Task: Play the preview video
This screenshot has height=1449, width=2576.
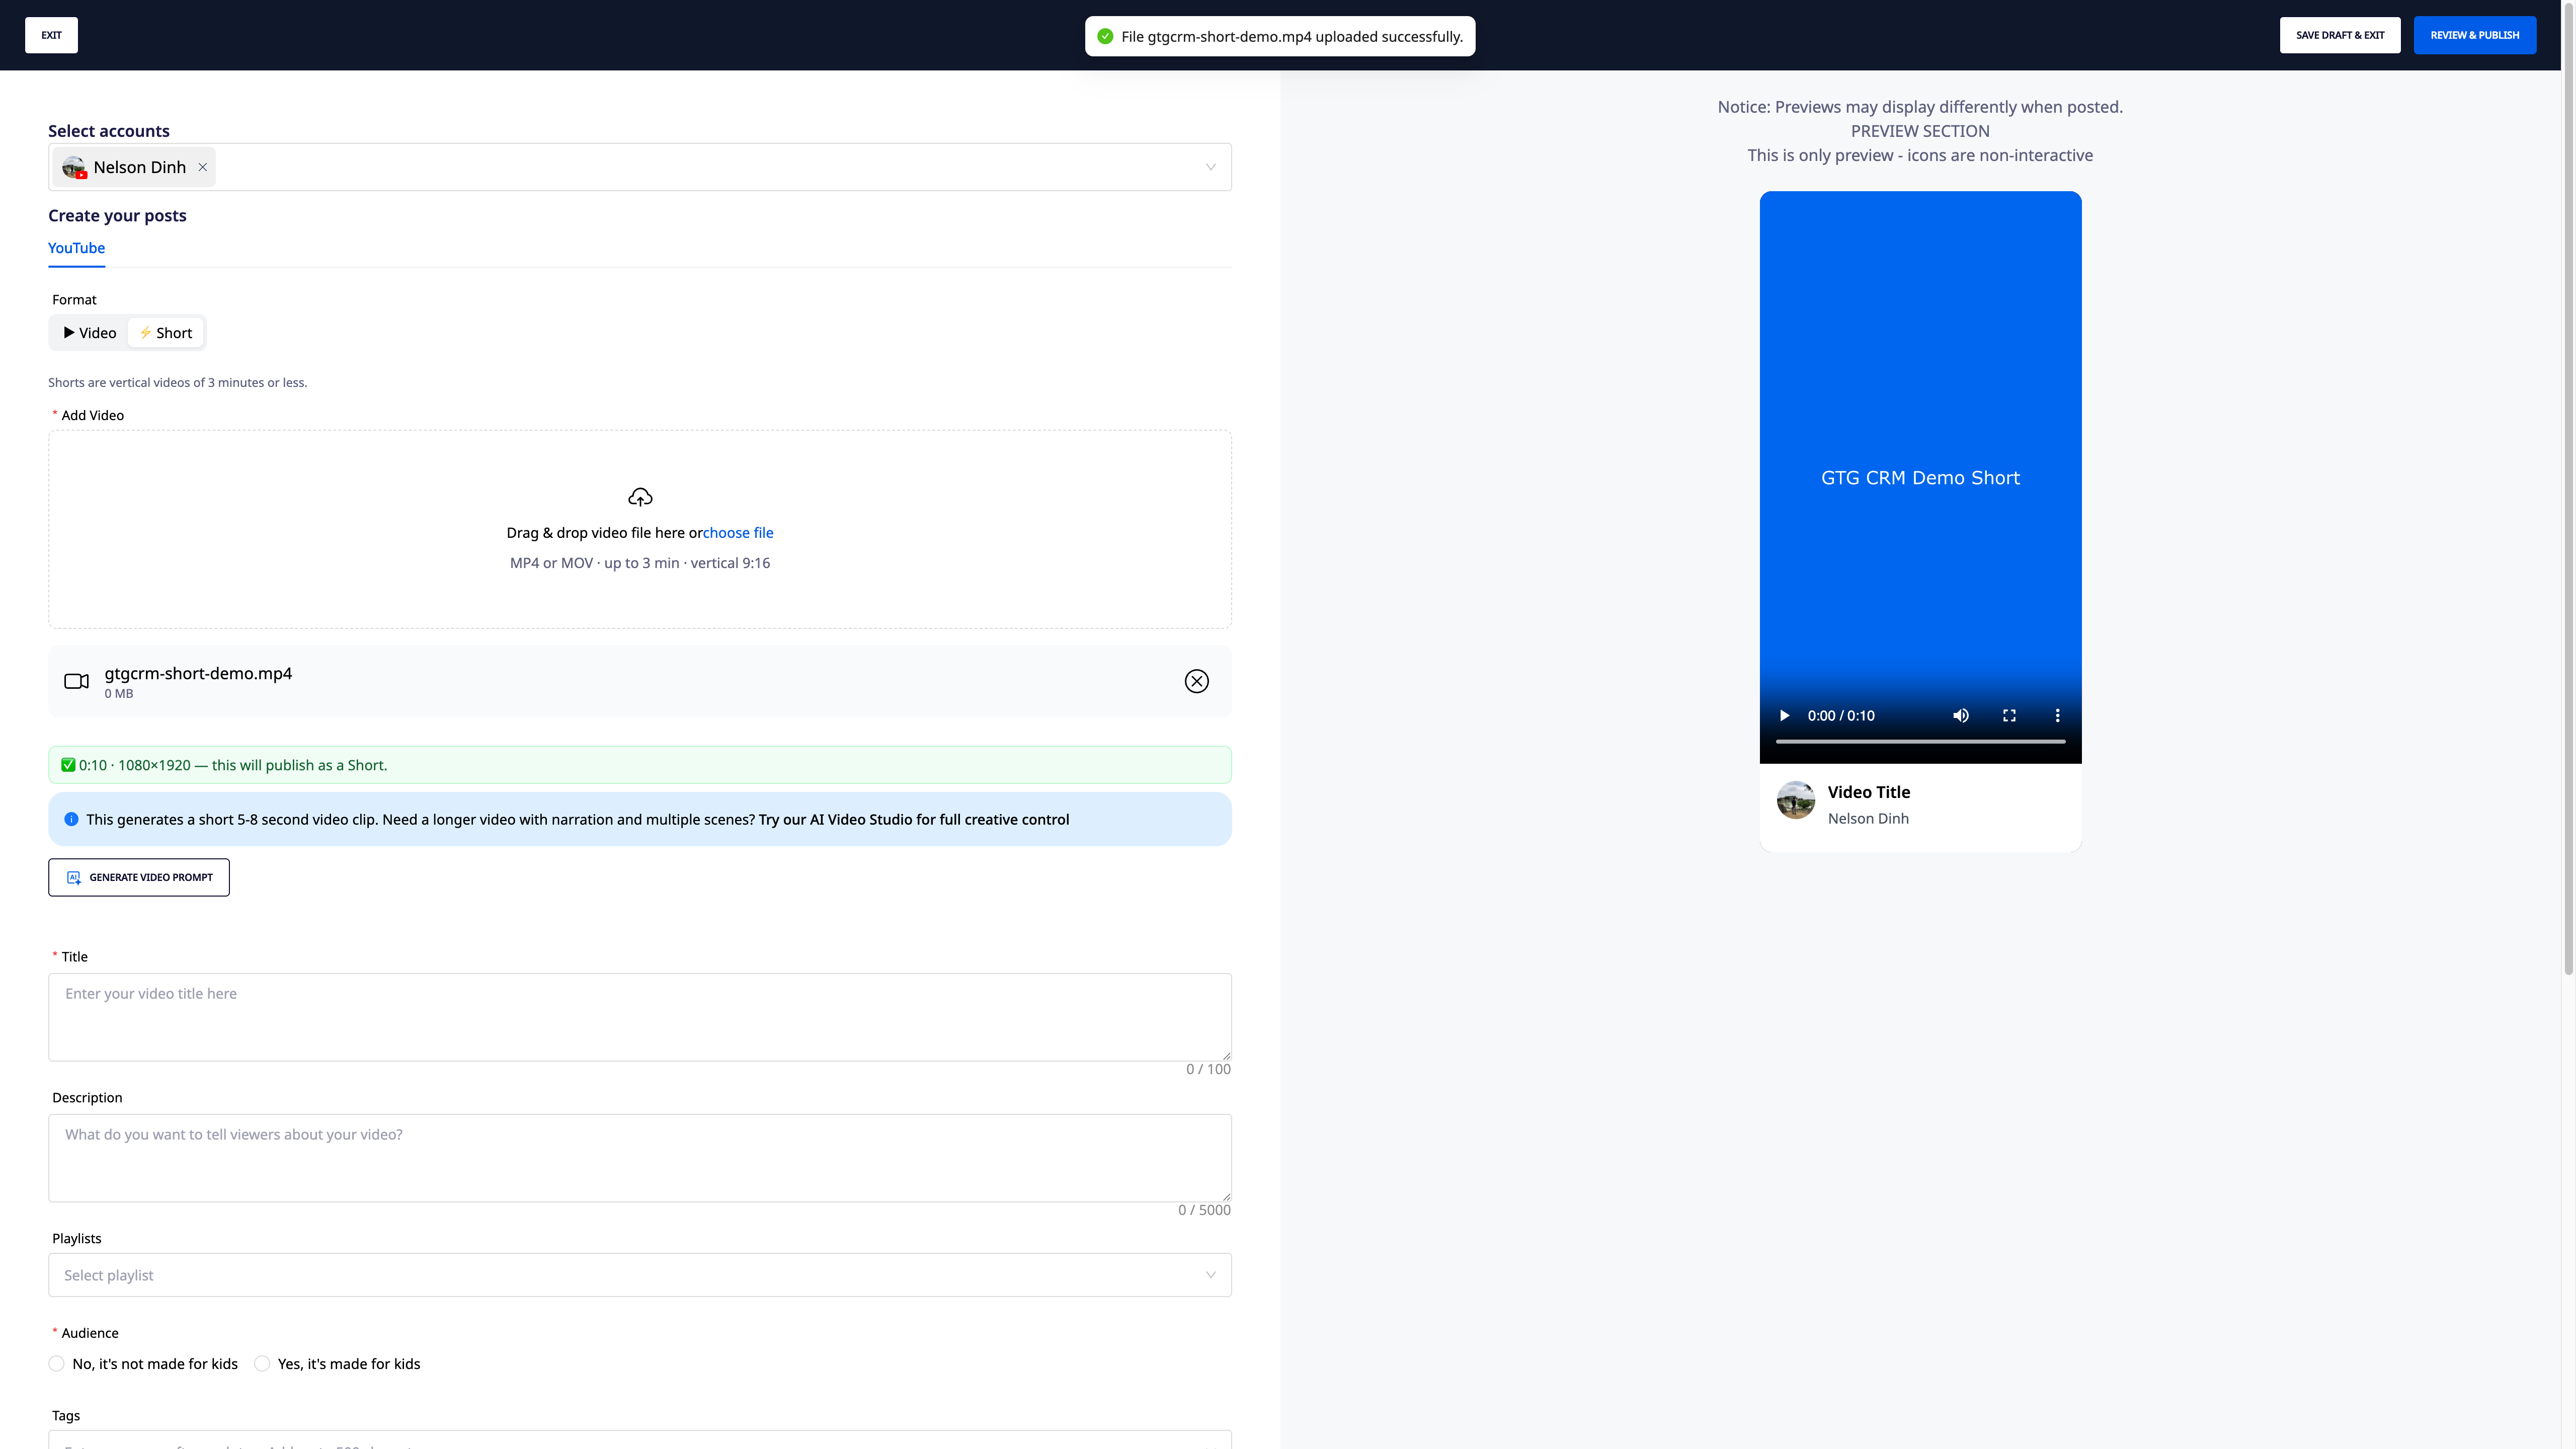Action: 1784,715
